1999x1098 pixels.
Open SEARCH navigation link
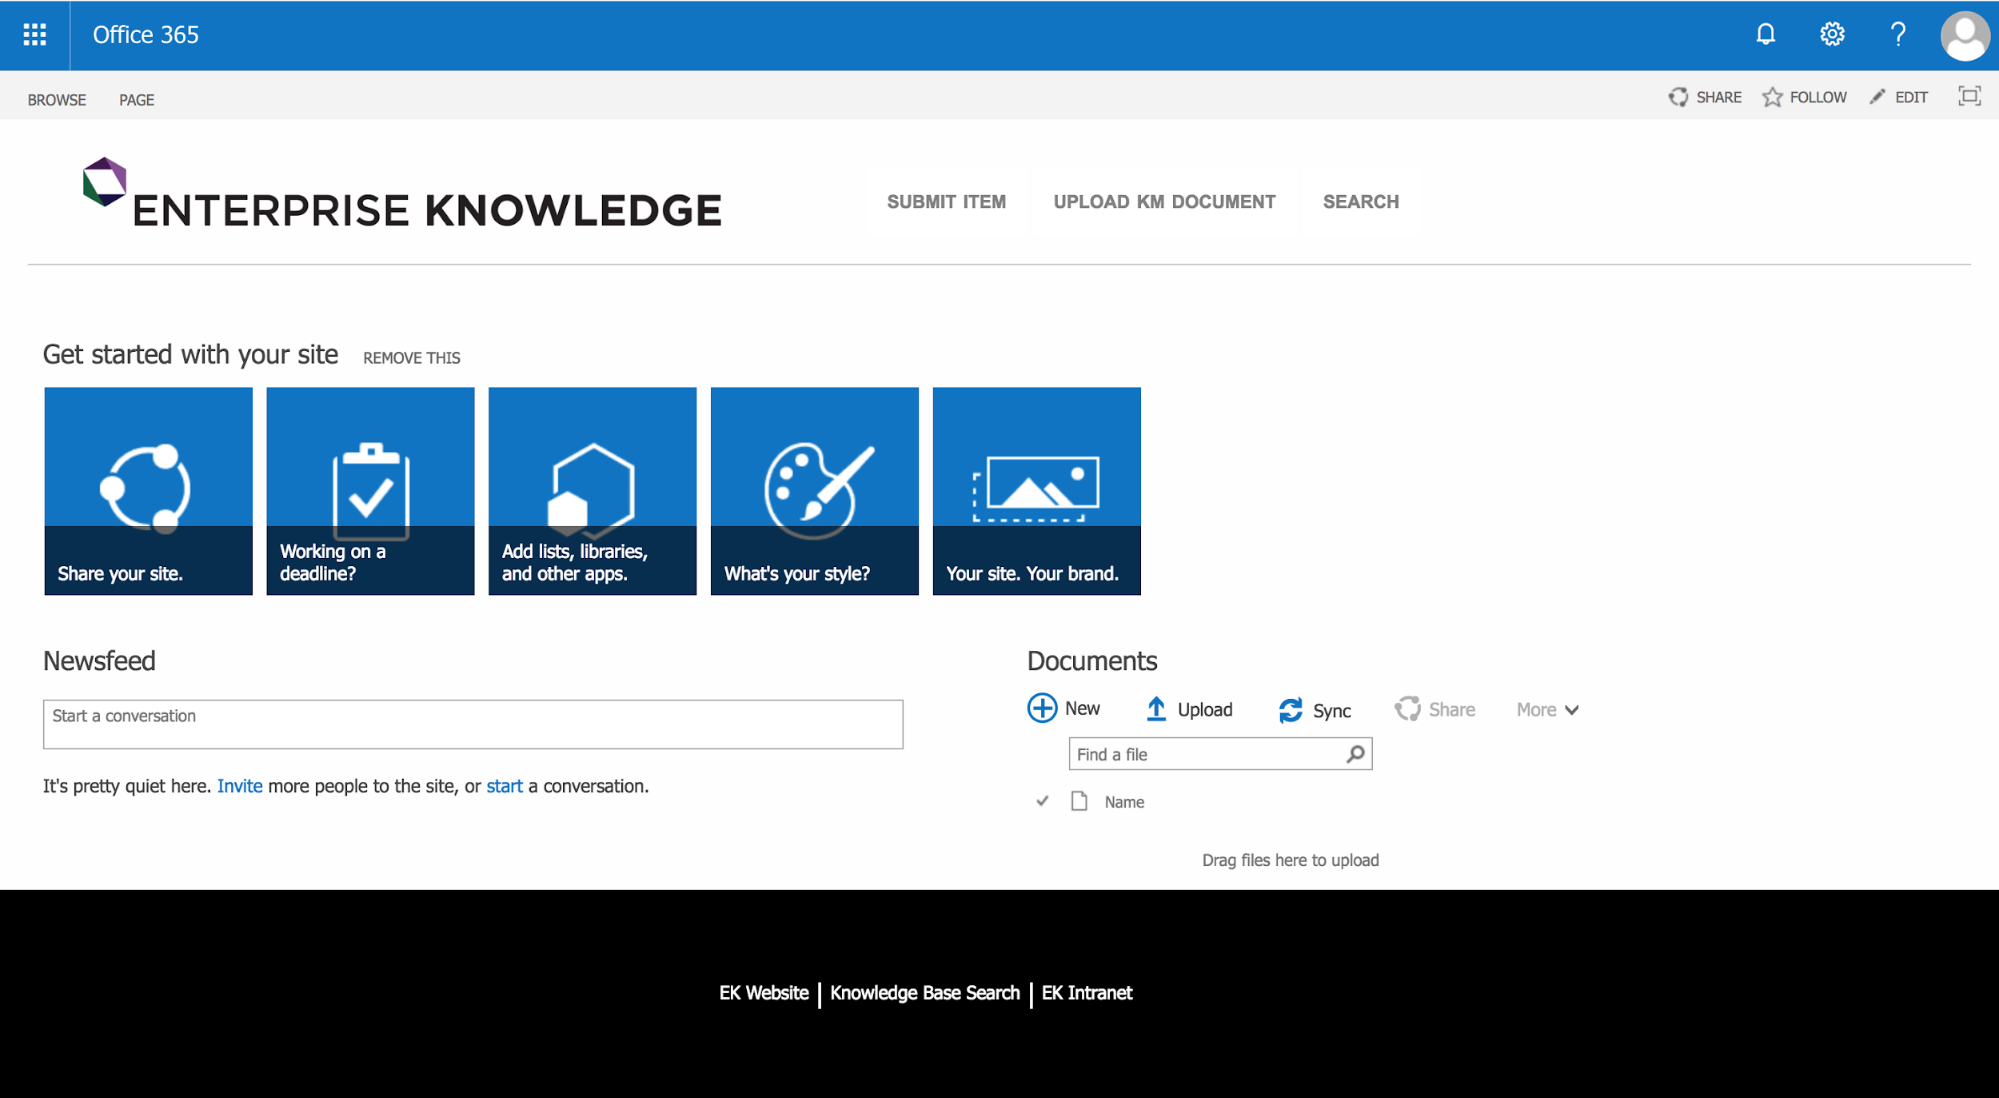tap(1361, 202)
